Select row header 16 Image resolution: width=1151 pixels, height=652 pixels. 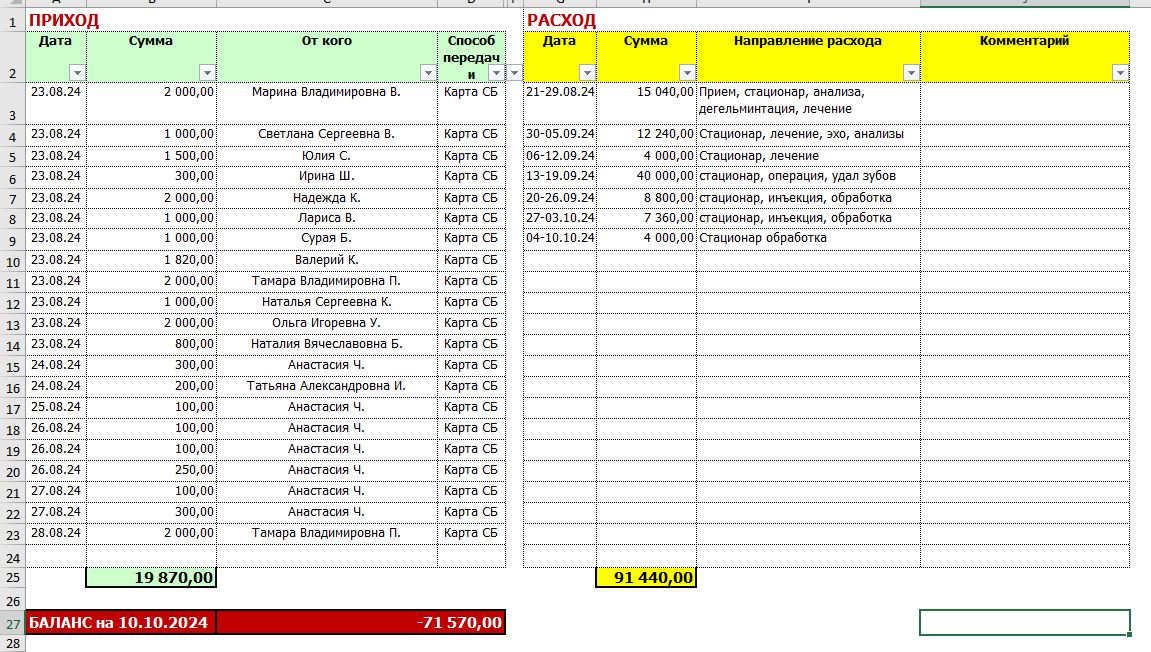(x=12, y=388)
